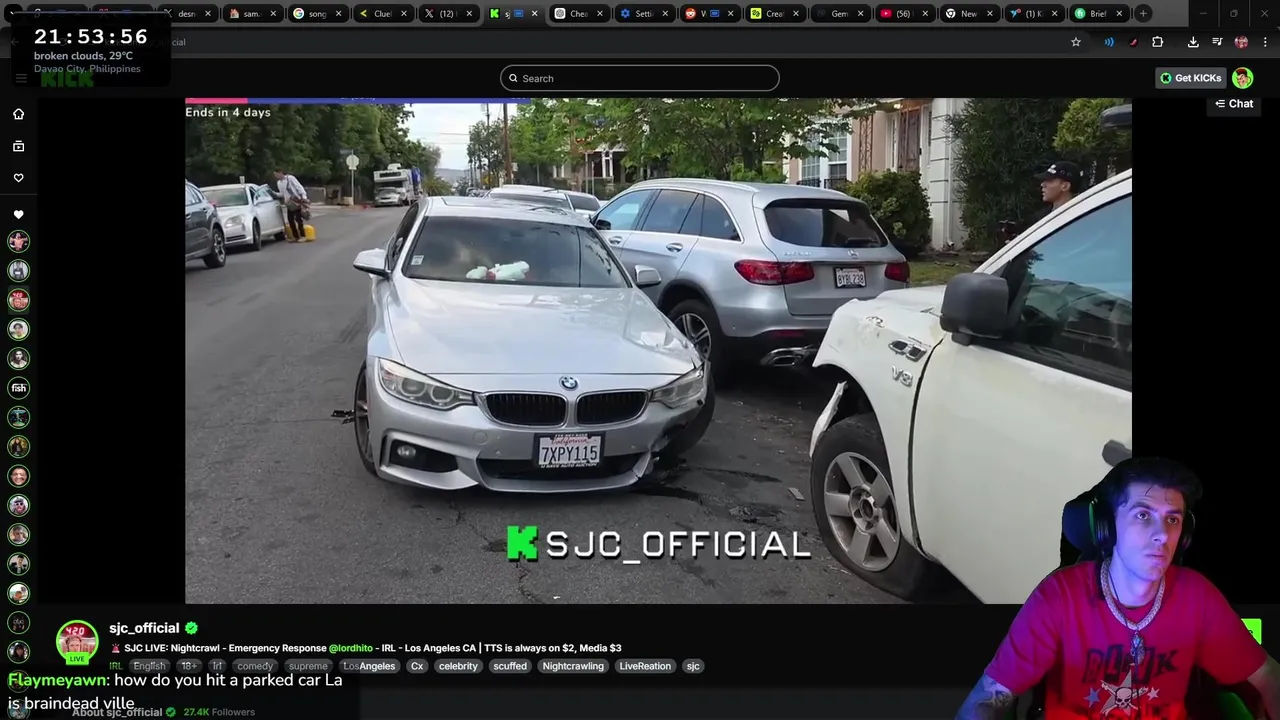Select the sjc tag
The height and width of the screenshot is (720, 1280).
(693, 666)
